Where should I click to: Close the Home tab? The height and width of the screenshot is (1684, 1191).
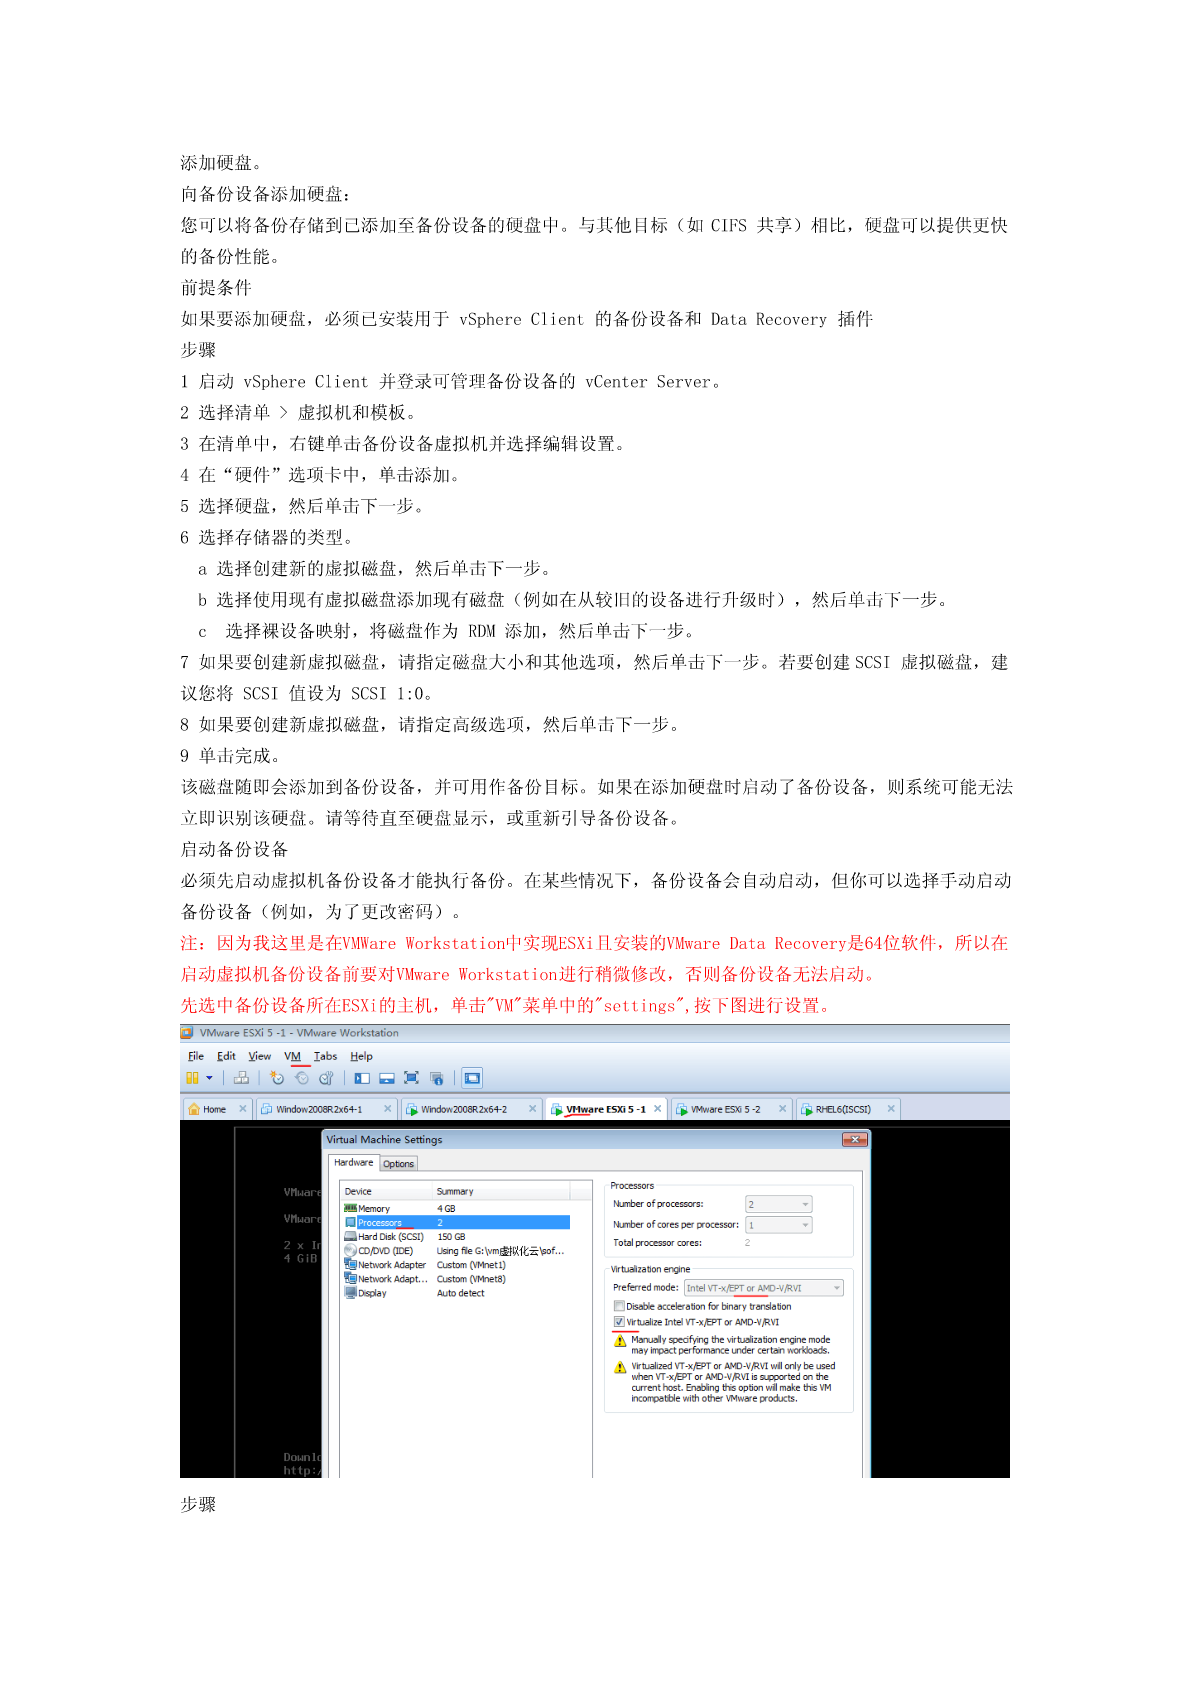pos(242,1109)
